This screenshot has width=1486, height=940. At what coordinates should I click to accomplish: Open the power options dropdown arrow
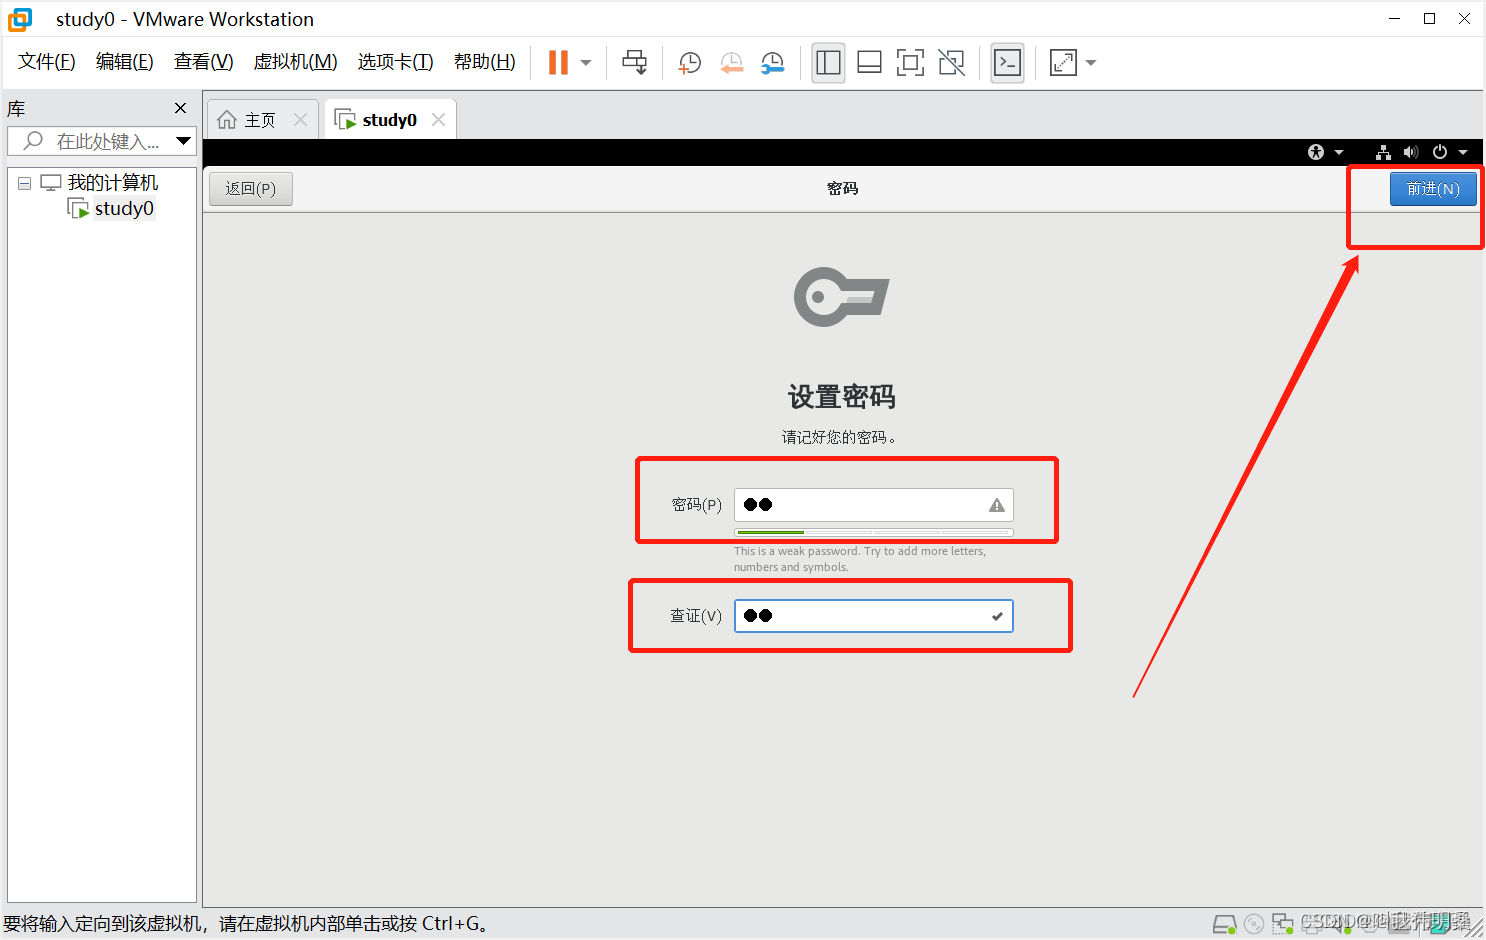tap(586, 63)
